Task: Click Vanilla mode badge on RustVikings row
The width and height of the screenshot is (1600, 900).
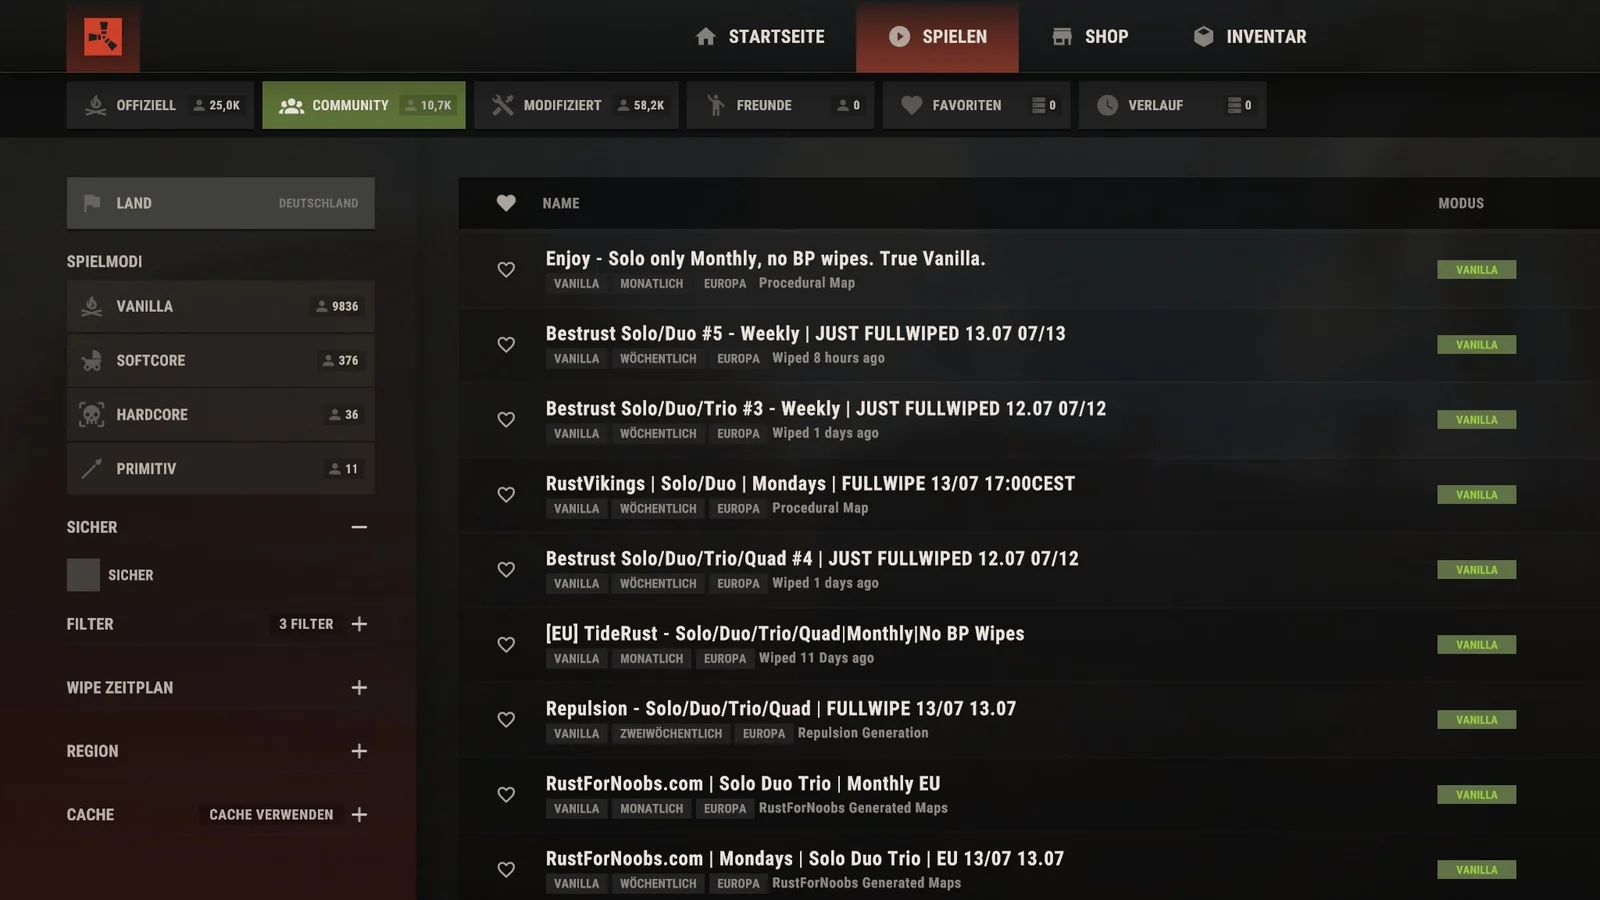Action: pos(1476,495)
